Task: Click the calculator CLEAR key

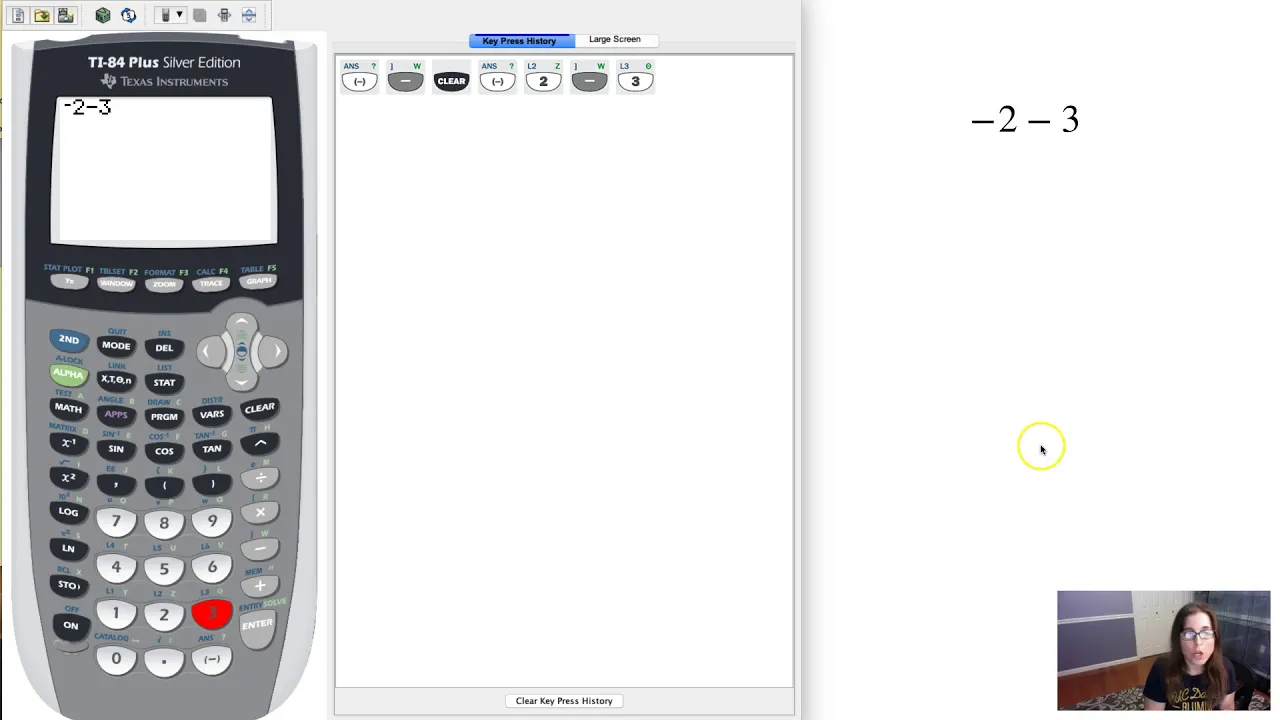Action: pyautogui.click(x=259, y=408)
